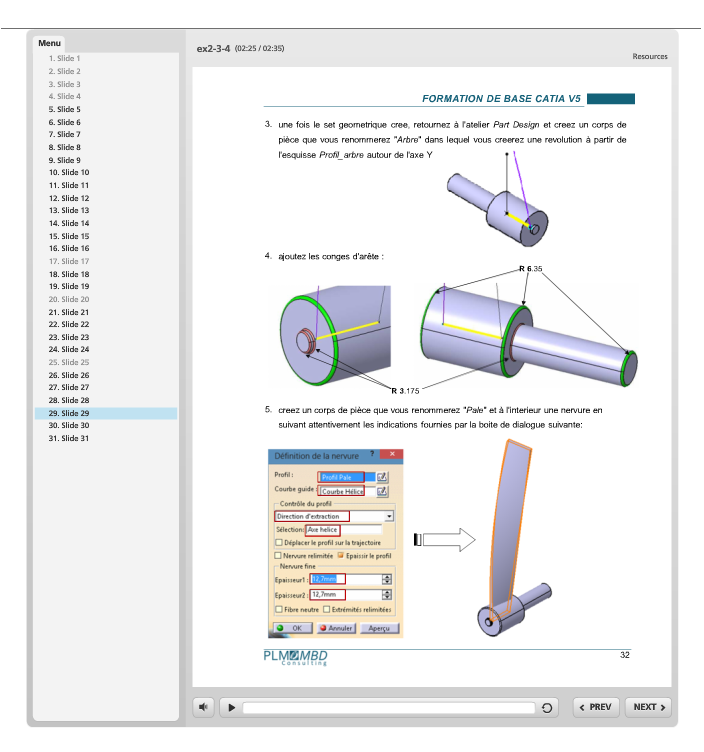Go to Slide 4
704x752 pixels.
click(64, 96)
